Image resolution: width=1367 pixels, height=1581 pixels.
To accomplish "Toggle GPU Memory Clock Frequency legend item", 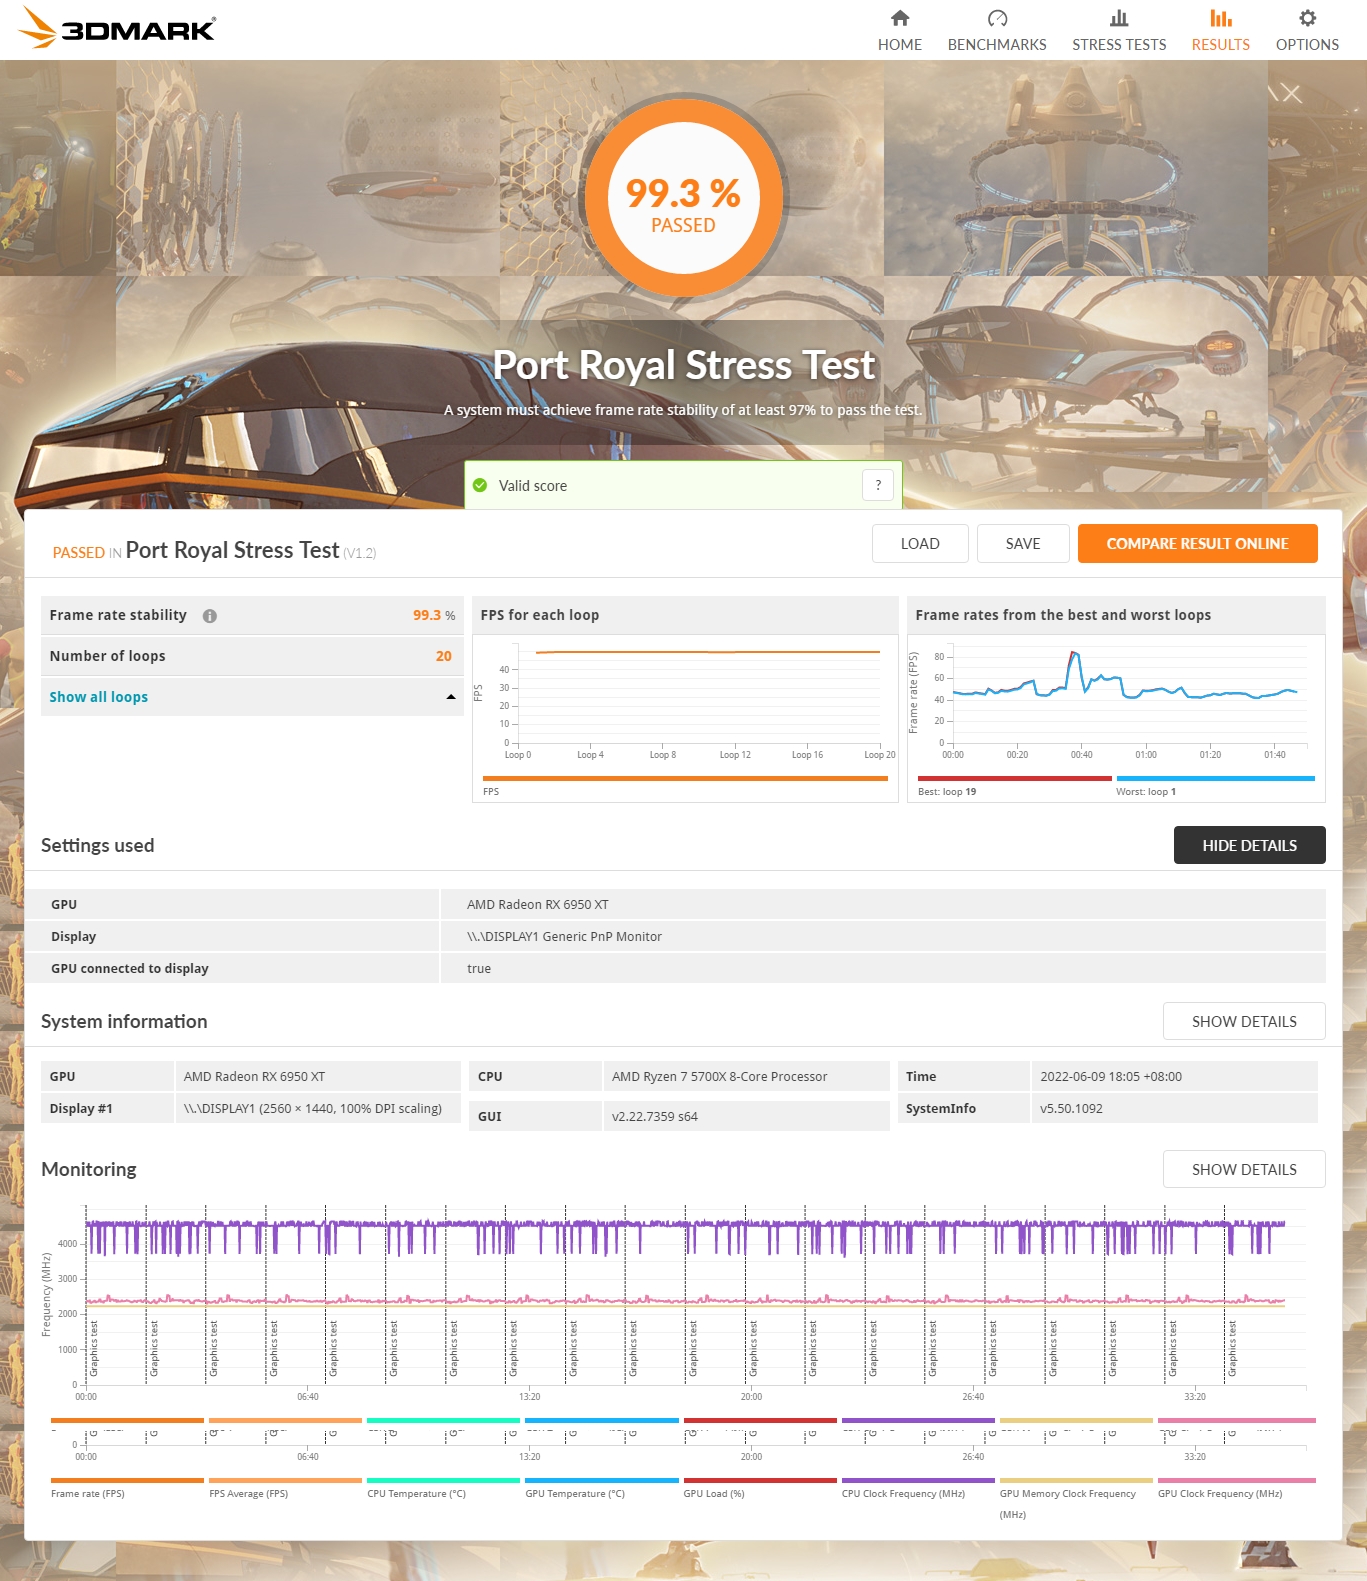I will (1076, 1497).
